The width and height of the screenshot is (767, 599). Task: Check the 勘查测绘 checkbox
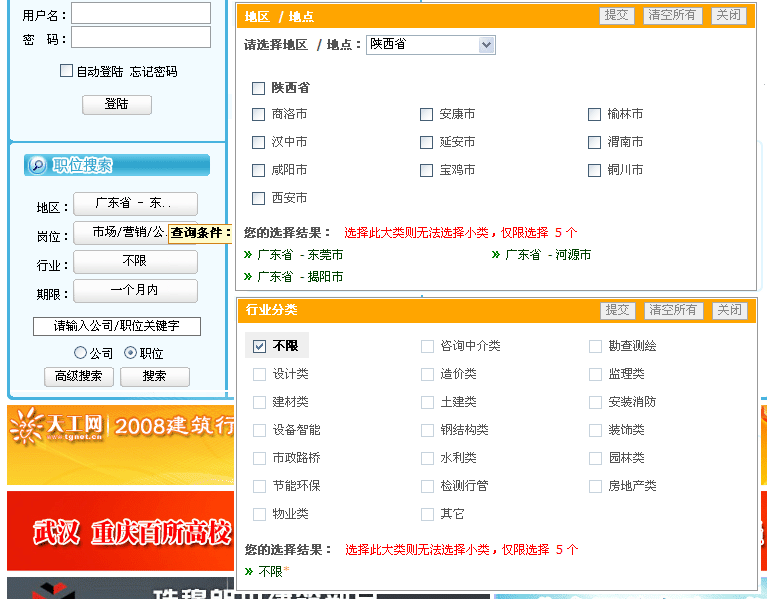(595, 346)
